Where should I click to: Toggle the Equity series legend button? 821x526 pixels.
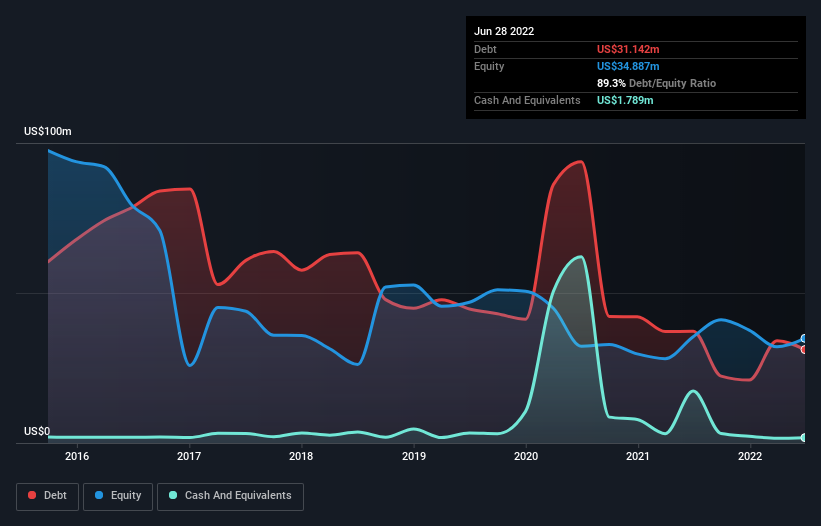click(x=118, y=496)
